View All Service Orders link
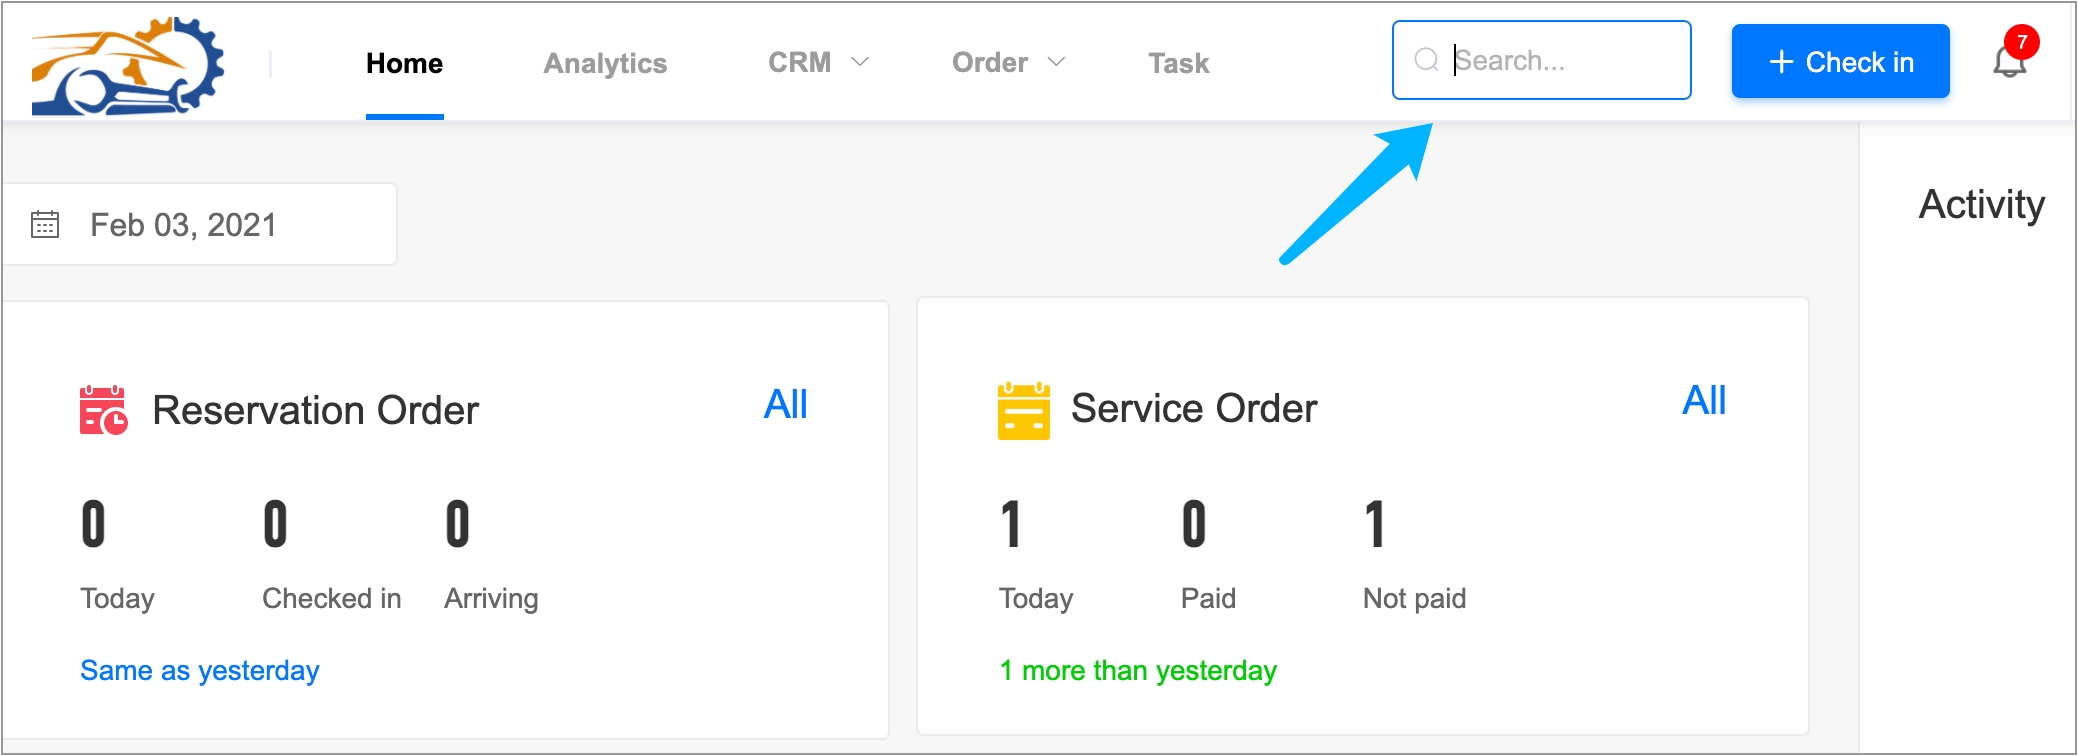The image size is (2078, 756). [x=1703, y=400]
